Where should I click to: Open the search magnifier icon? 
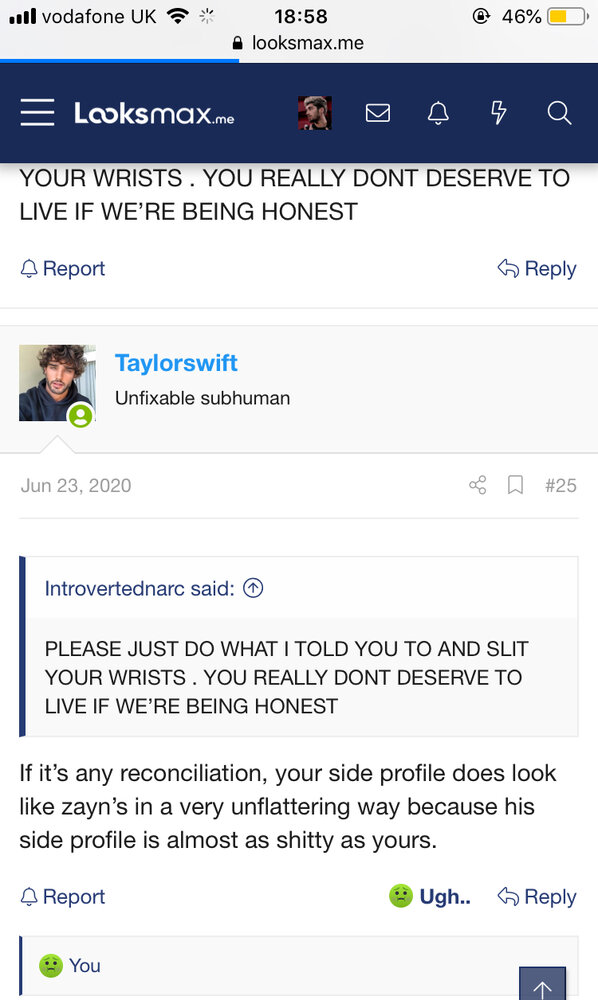558,113
